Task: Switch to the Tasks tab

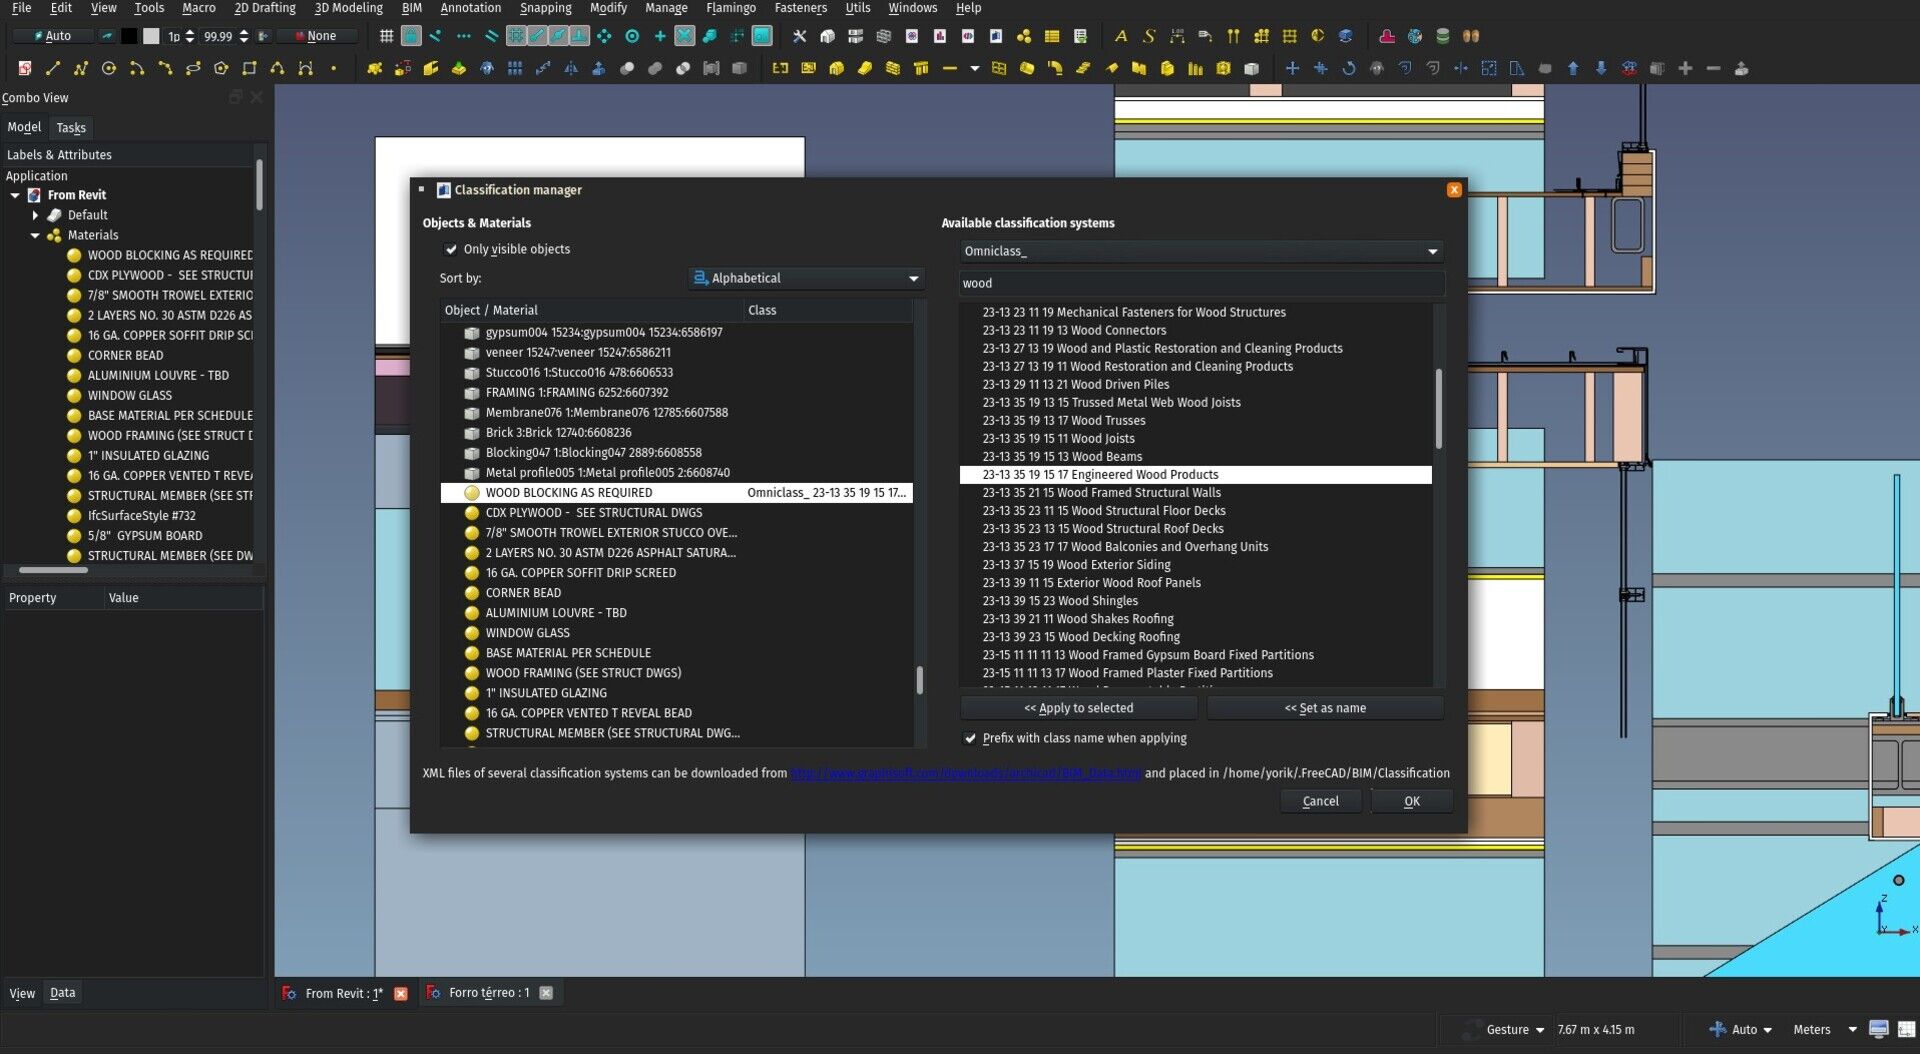Action: pos(71,128)
